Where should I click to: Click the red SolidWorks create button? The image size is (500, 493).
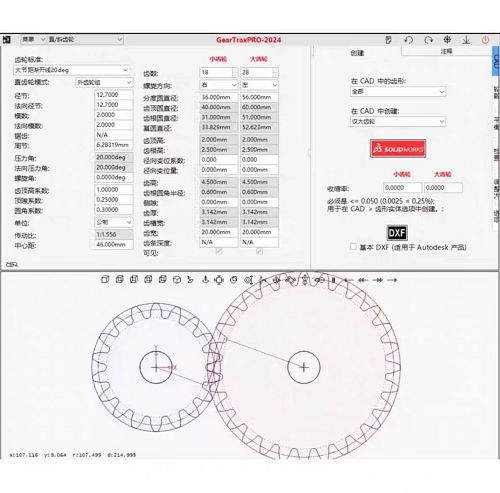[398, 148]
